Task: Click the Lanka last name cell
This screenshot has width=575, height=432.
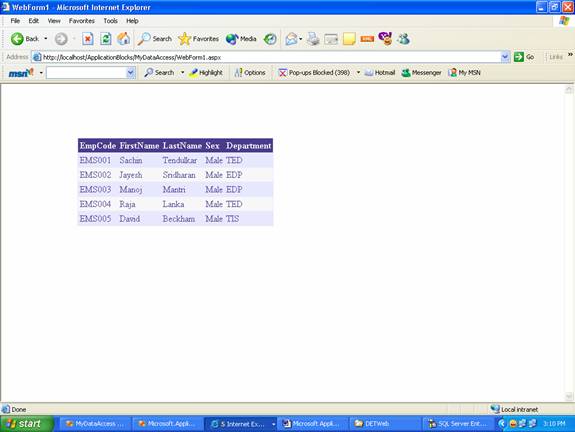Action: 173,204
